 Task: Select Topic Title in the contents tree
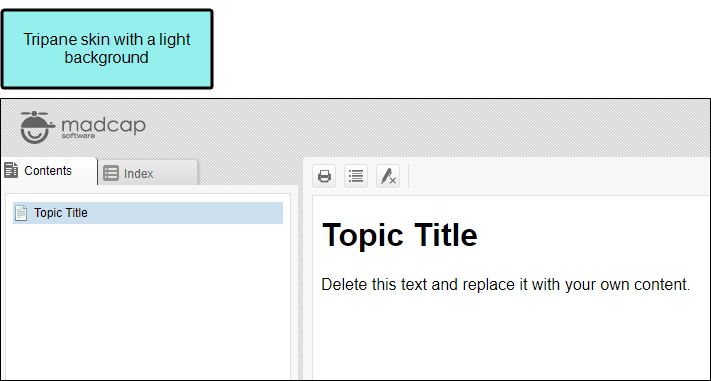click(x=148, y=213)
